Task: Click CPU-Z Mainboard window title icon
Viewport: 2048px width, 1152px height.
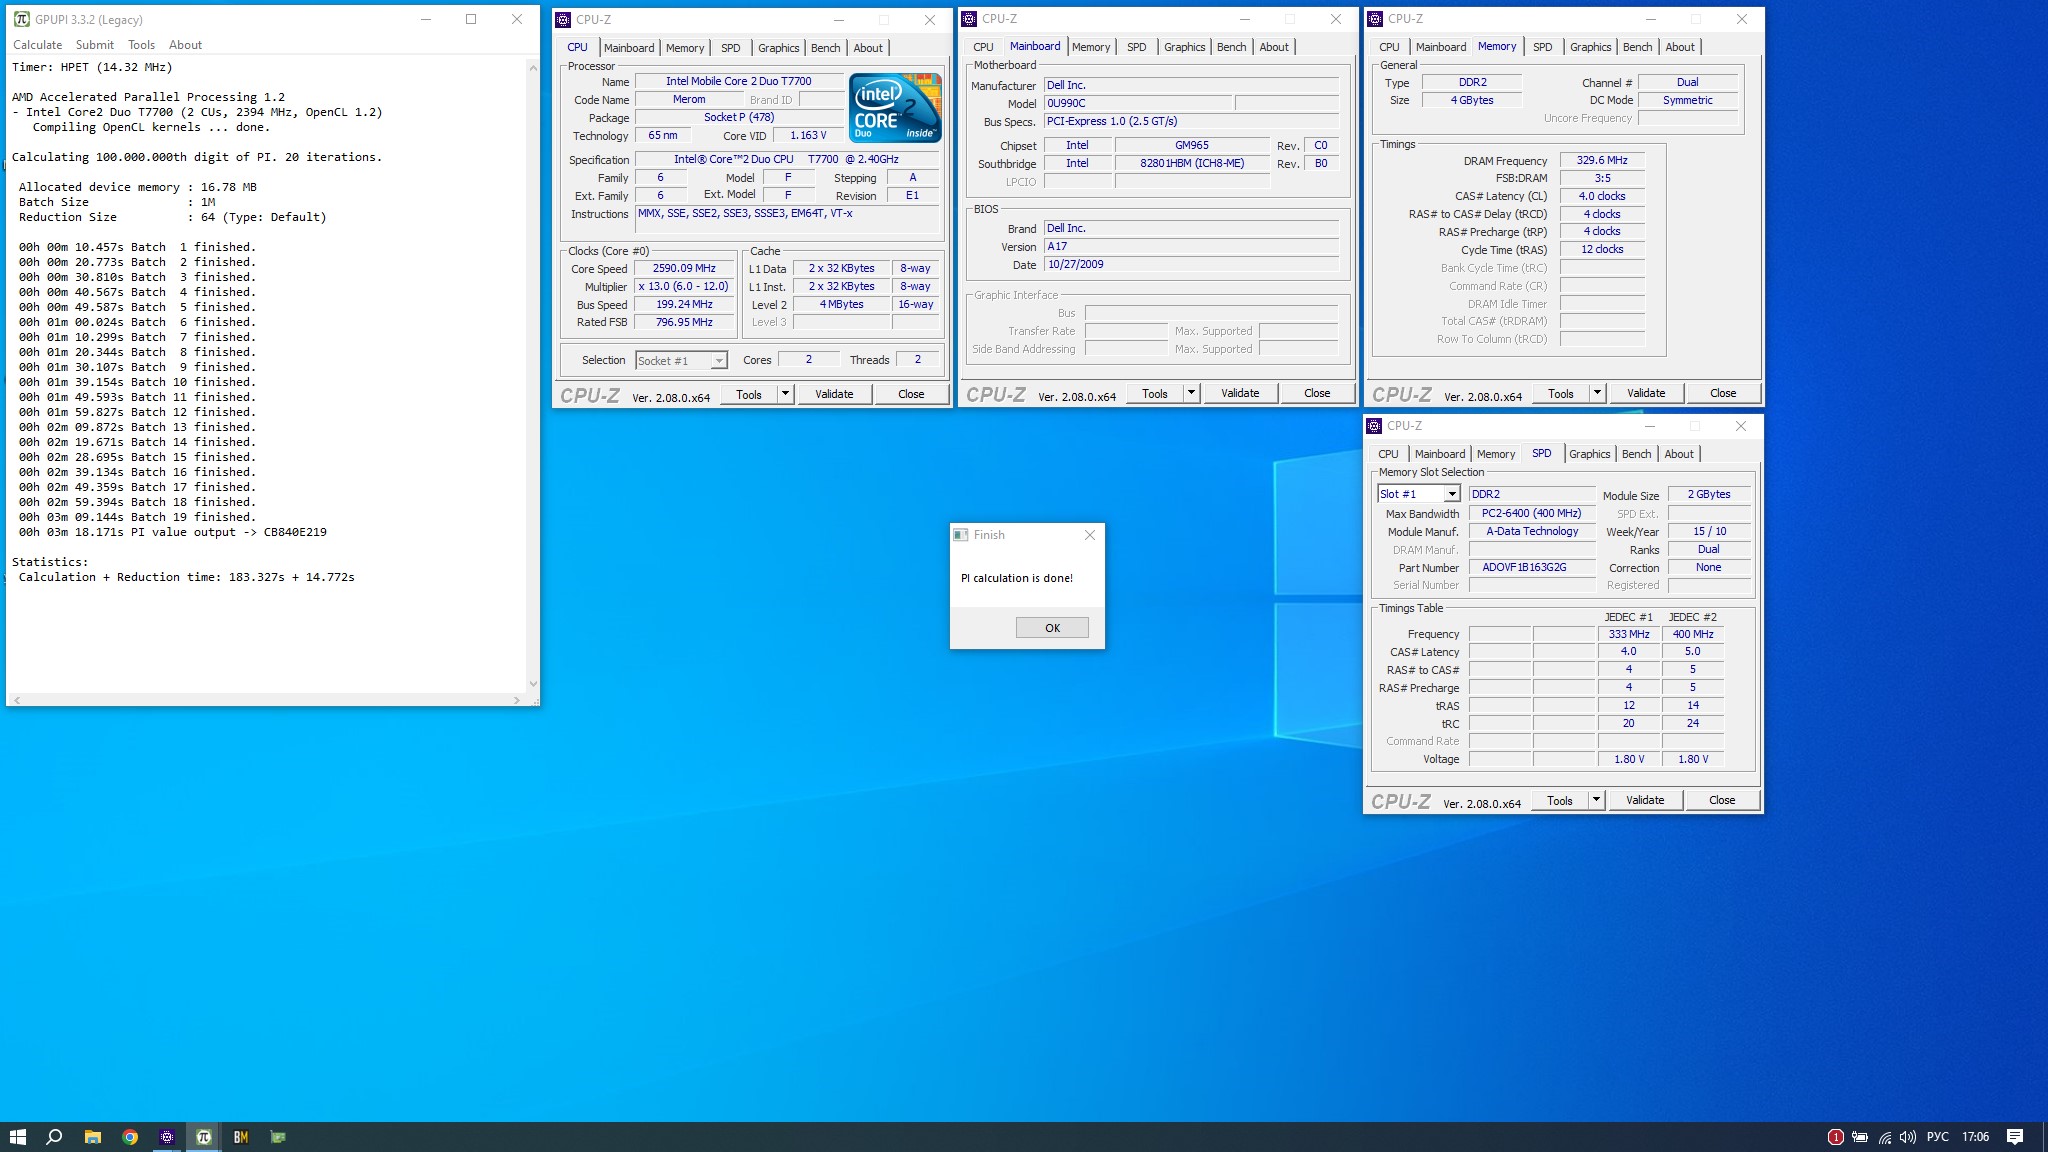Action: click(969, 19)
